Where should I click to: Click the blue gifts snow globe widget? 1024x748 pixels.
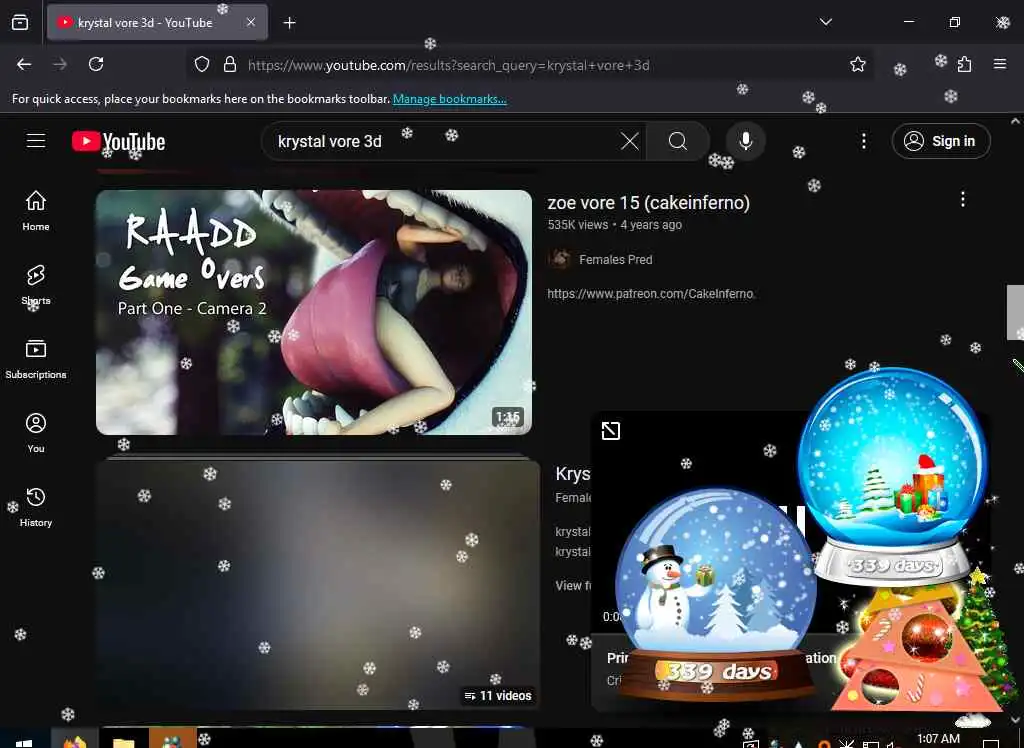click(x=892, y=477)
